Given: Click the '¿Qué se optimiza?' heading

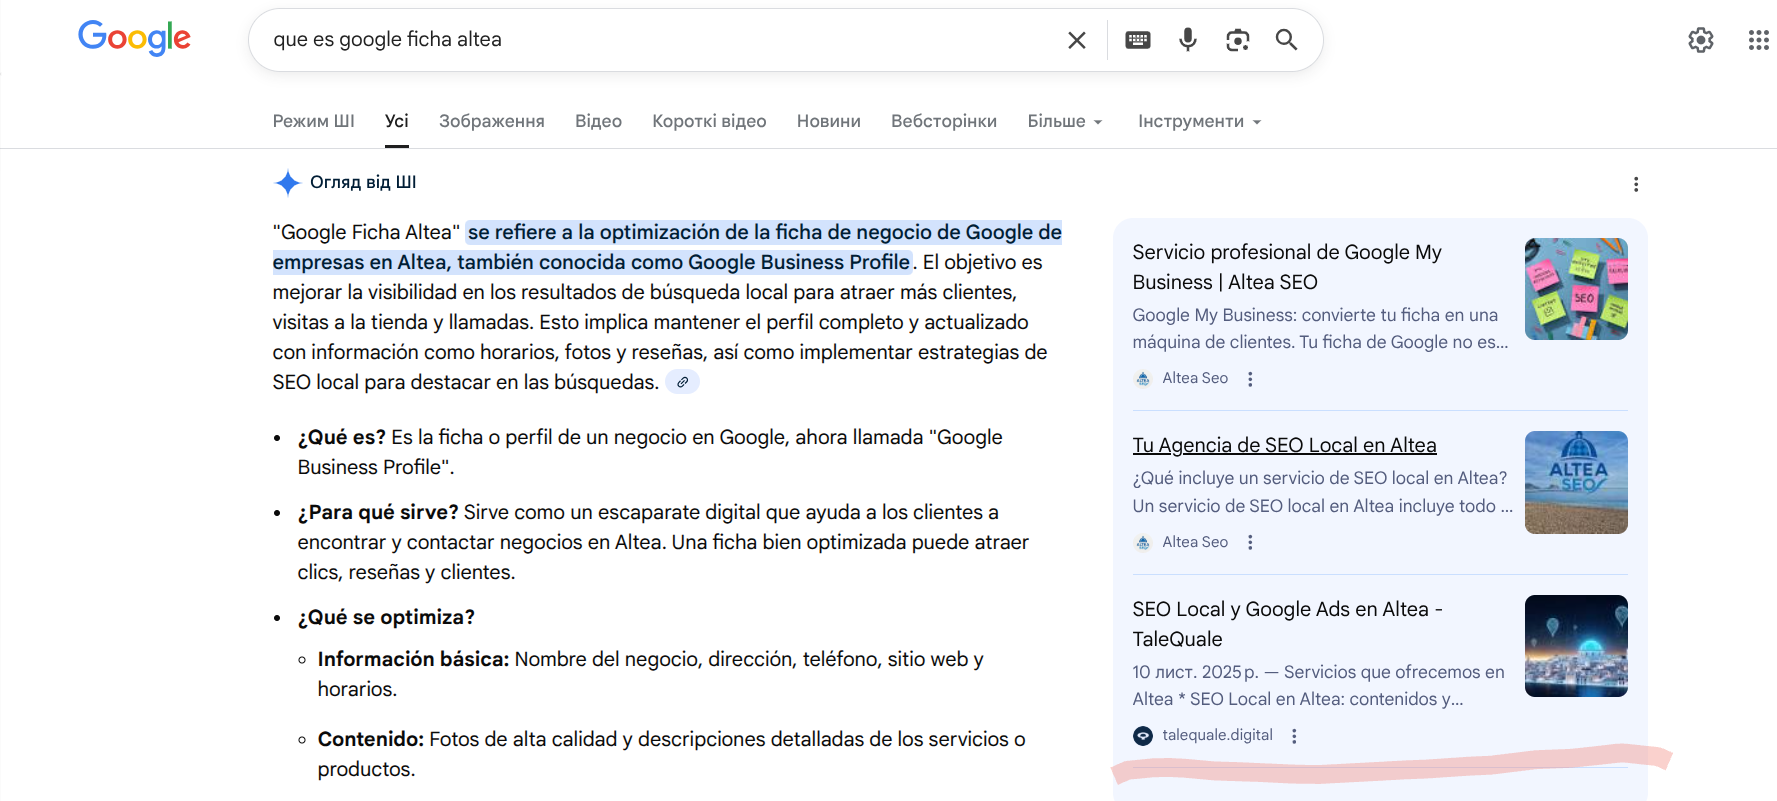Looking at the screenshot, I should pos(386,617).
